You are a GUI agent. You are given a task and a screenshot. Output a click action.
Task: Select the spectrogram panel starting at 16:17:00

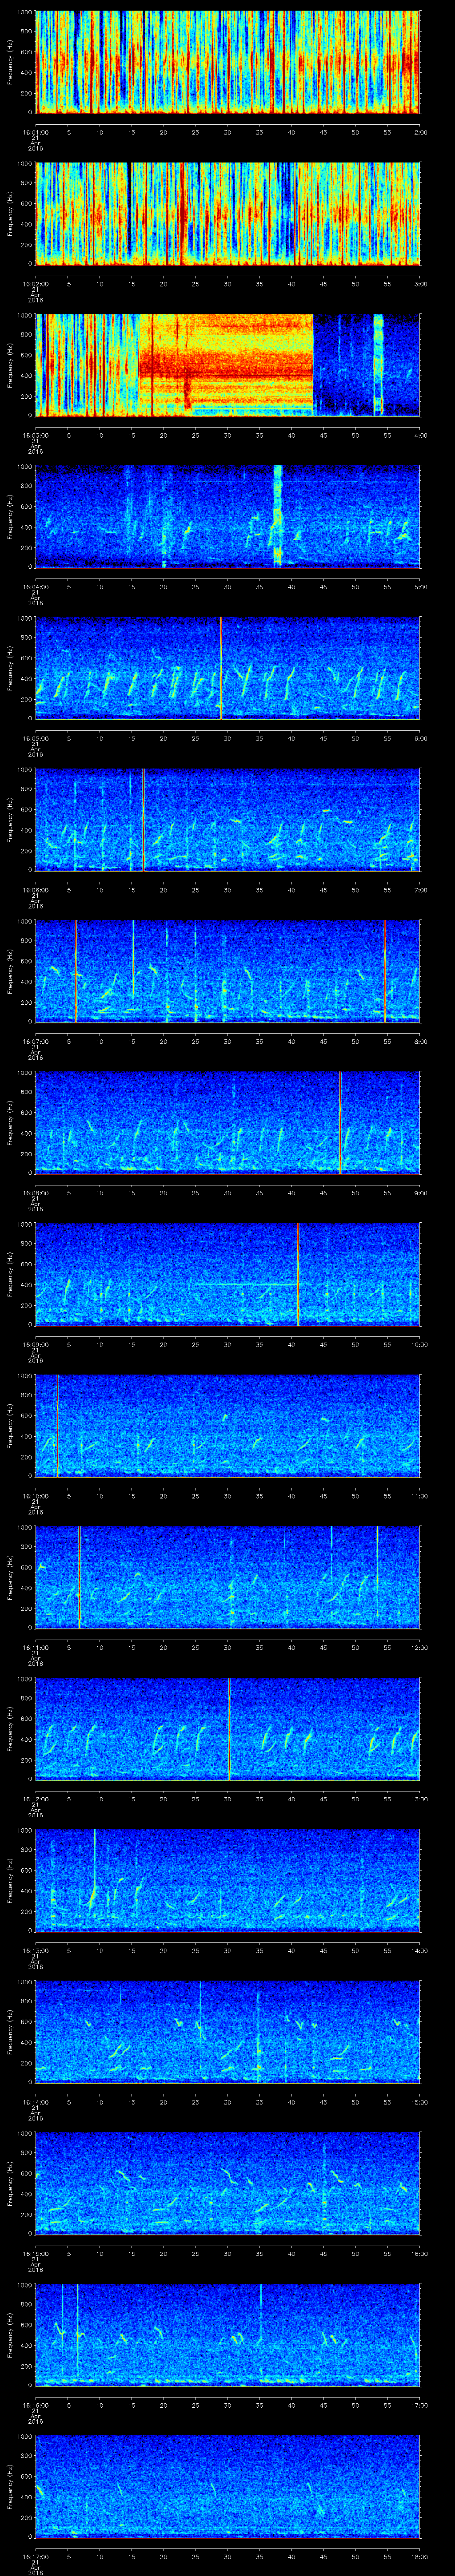click(x=227, y=2486)
